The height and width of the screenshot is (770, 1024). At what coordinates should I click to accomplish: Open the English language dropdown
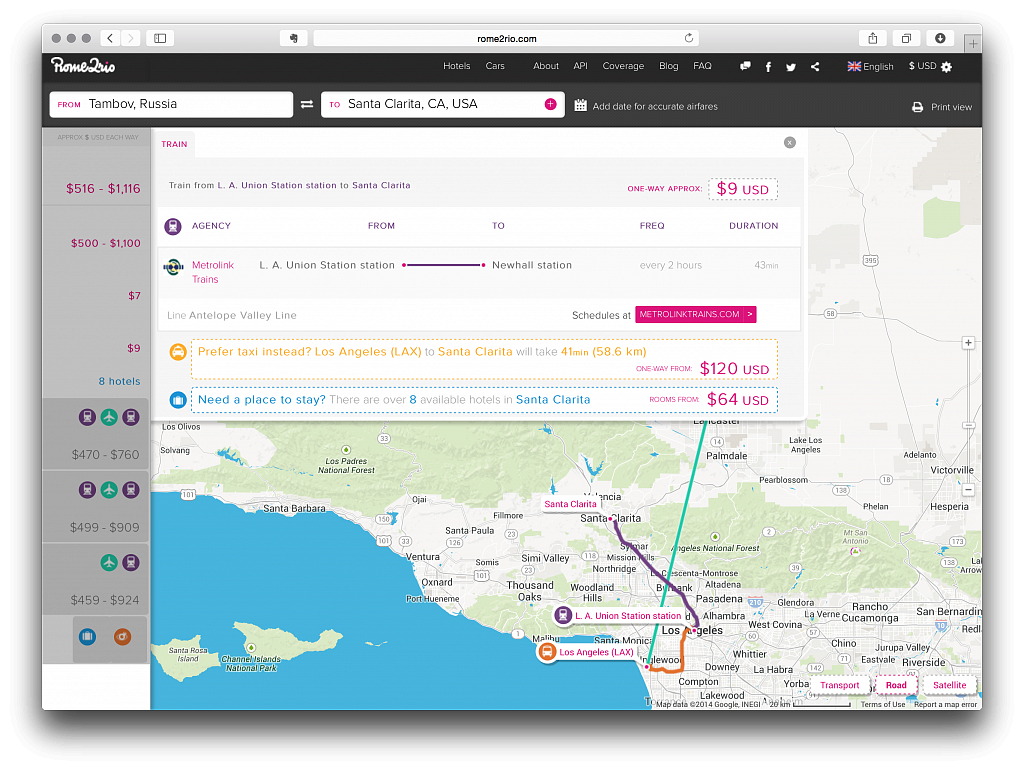point(870,67)
